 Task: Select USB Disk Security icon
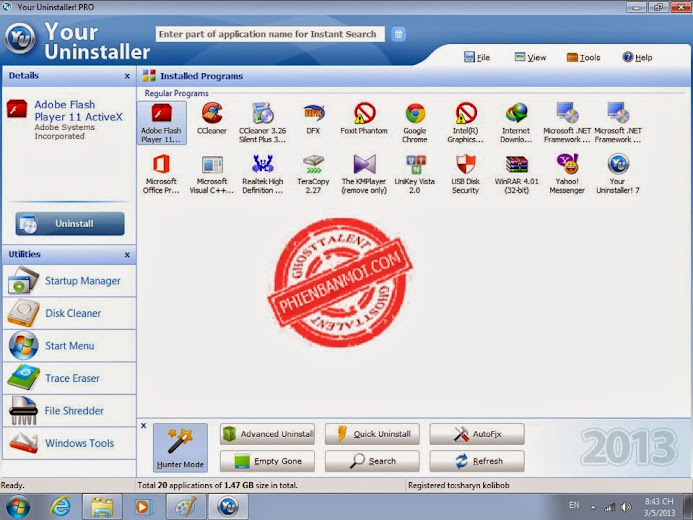[x=466, y=174]
